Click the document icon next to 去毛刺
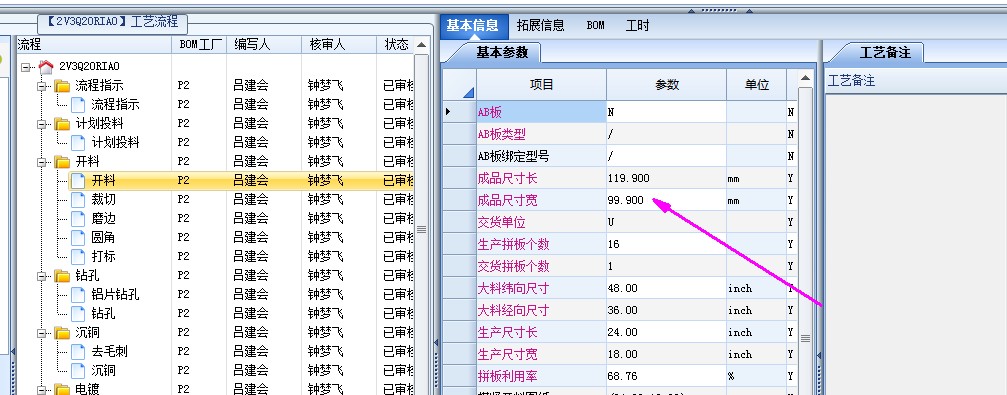Image resolution: width=1007 pixels, height=395 pixels. tap(78, 351)
